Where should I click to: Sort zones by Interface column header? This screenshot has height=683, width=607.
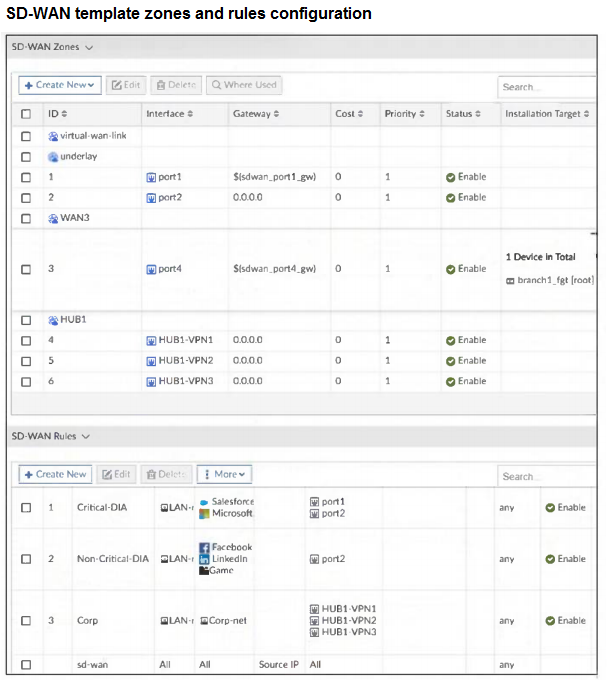pyautogui.click(x=169, y=114)
